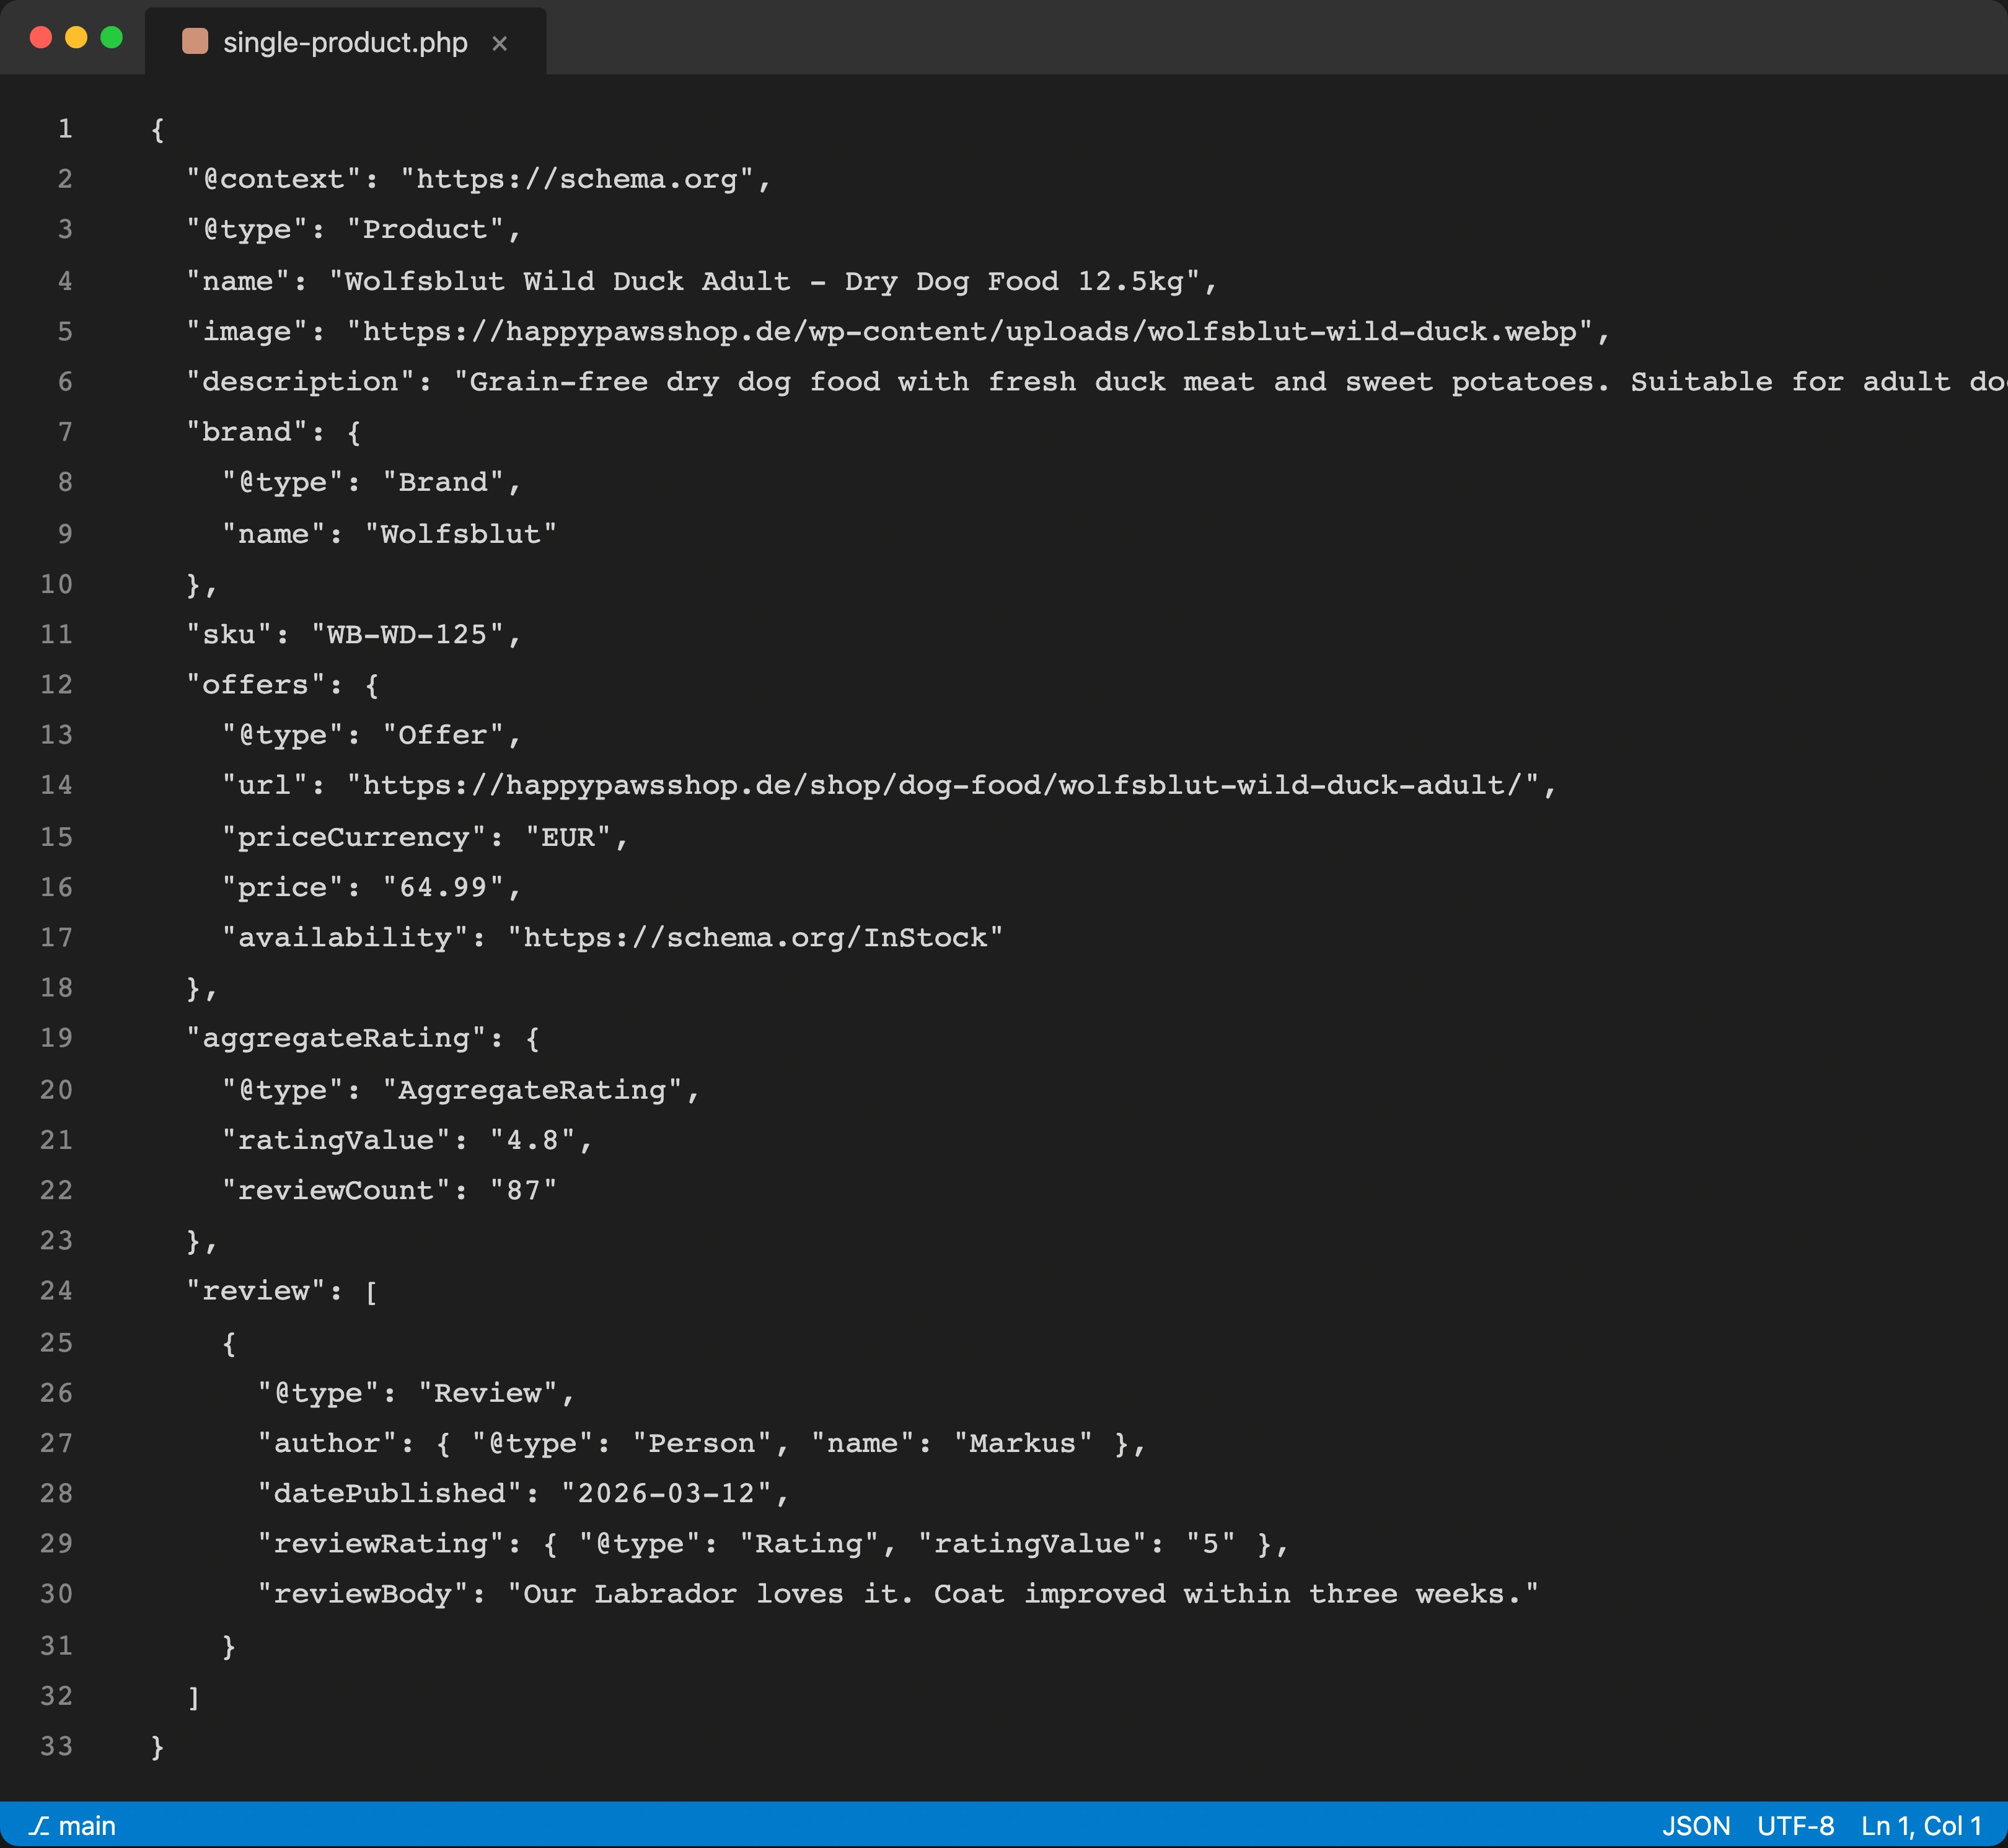Close the single-product.php tab

500,43
